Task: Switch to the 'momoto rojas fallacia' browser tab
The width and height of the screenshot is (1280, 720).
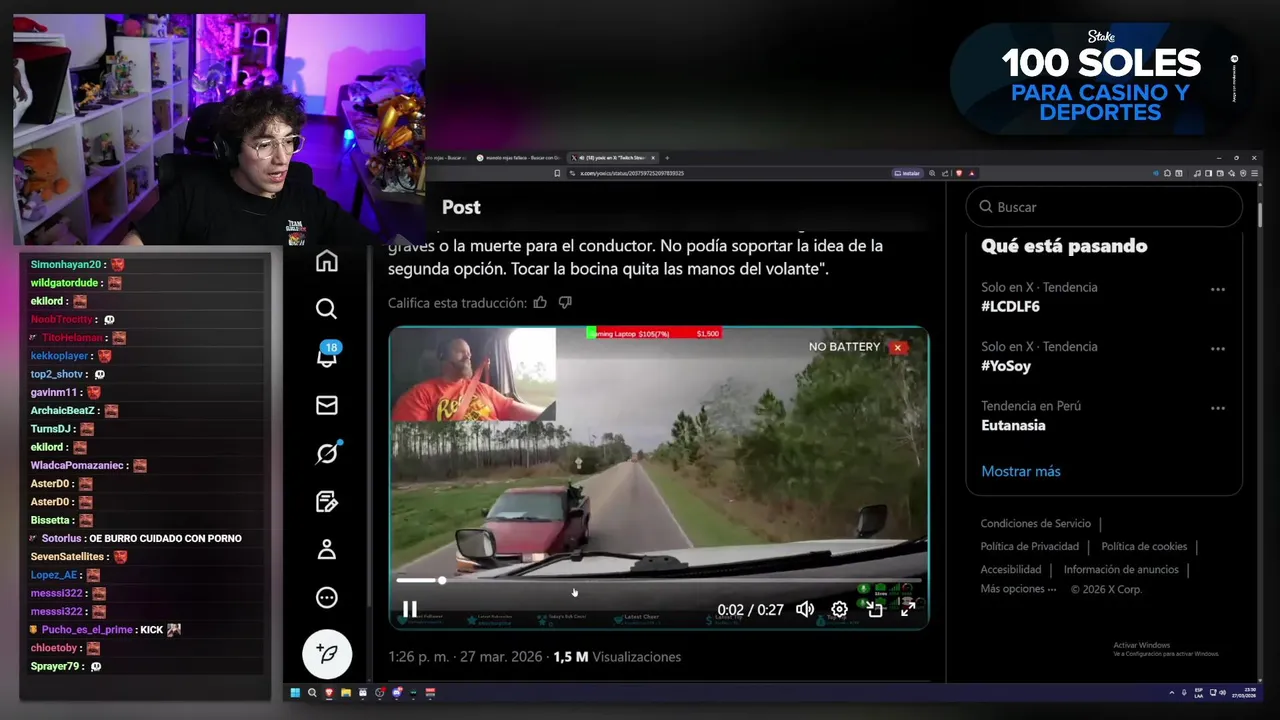Action: click(x=520, y=158)
